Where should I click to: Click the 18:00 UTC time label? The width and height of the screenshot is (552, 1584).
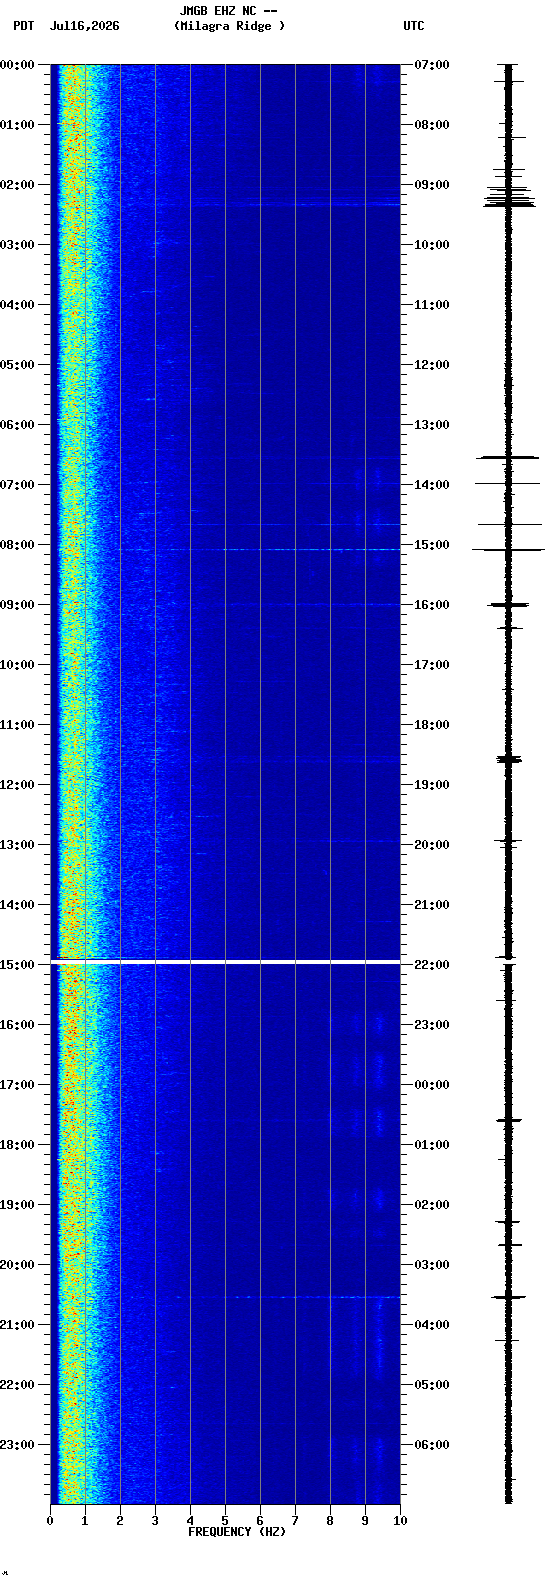click(432, 725)
